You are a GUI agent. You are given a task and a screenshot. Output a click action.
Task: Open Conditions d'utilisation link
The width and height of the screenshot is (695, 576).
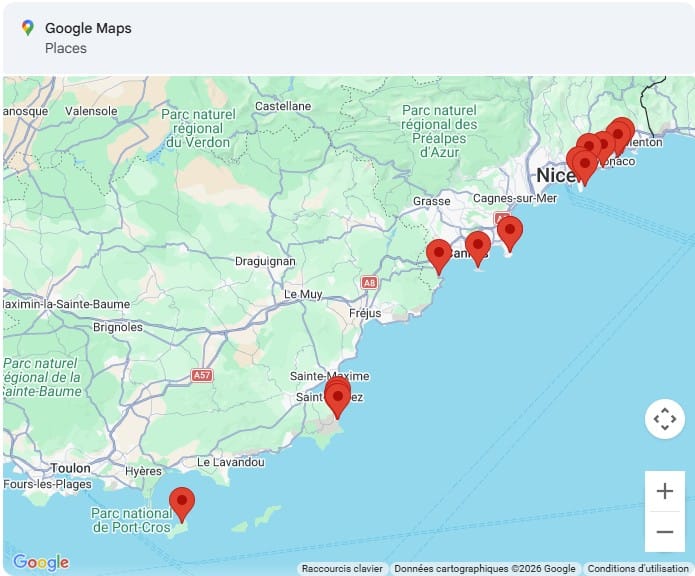tap(638, 568)
